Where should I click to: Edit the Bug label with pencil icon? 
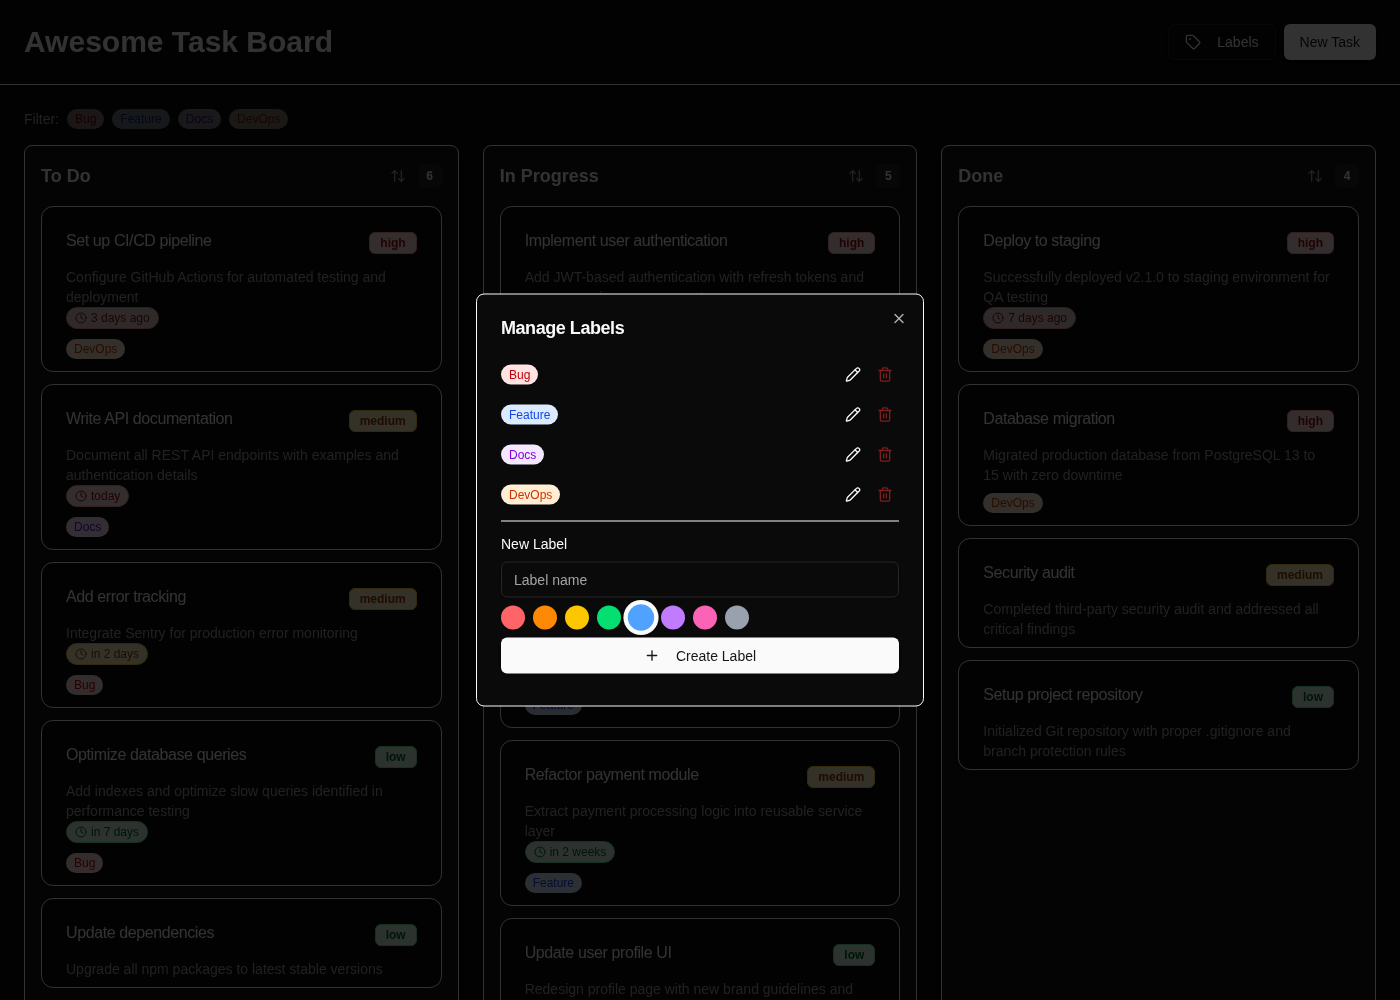click(x=853, y=375)
